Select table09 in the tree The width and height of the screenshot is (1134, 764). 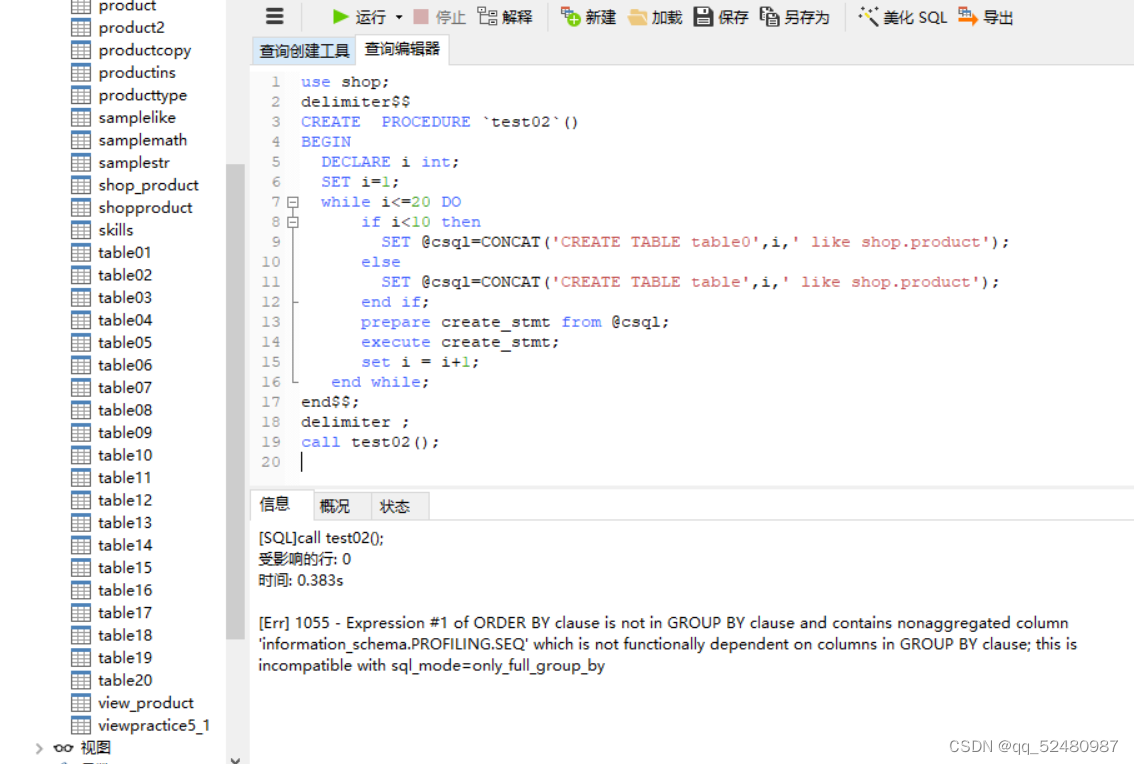(124, 433)
